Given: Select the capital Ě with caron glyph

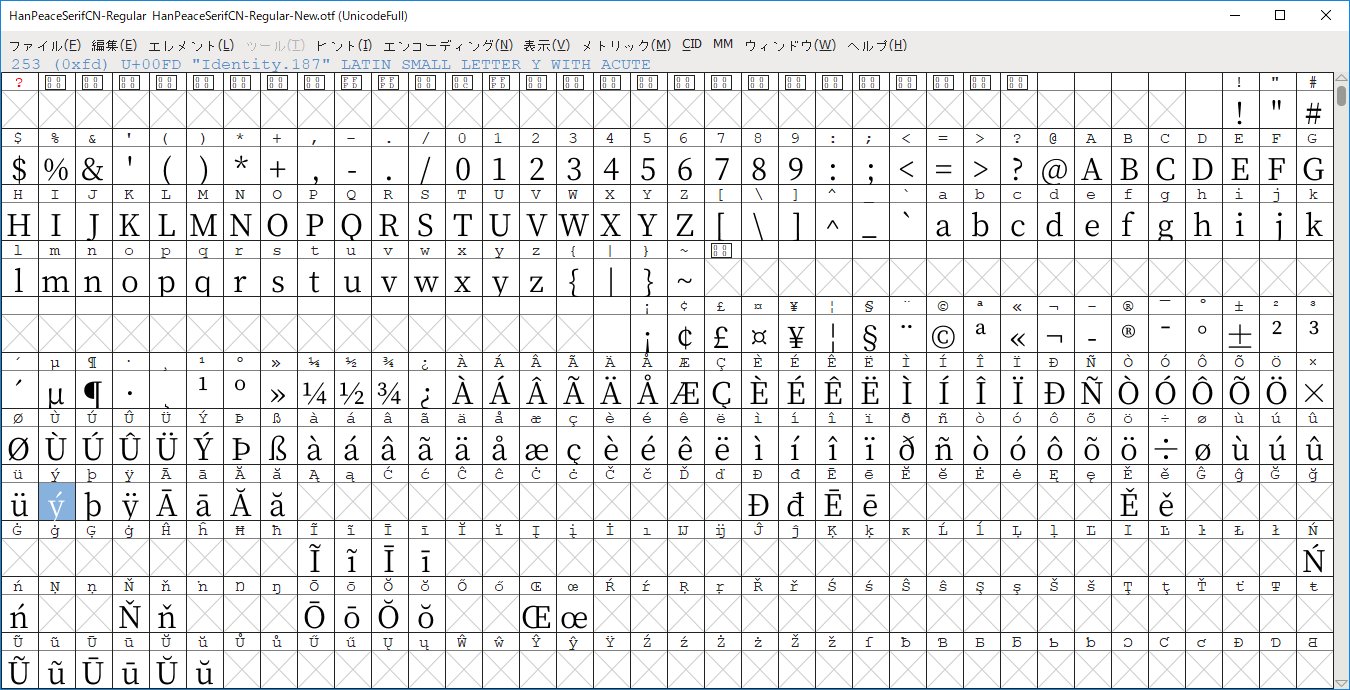Looking at the screenshot, I should [1128, 503].
